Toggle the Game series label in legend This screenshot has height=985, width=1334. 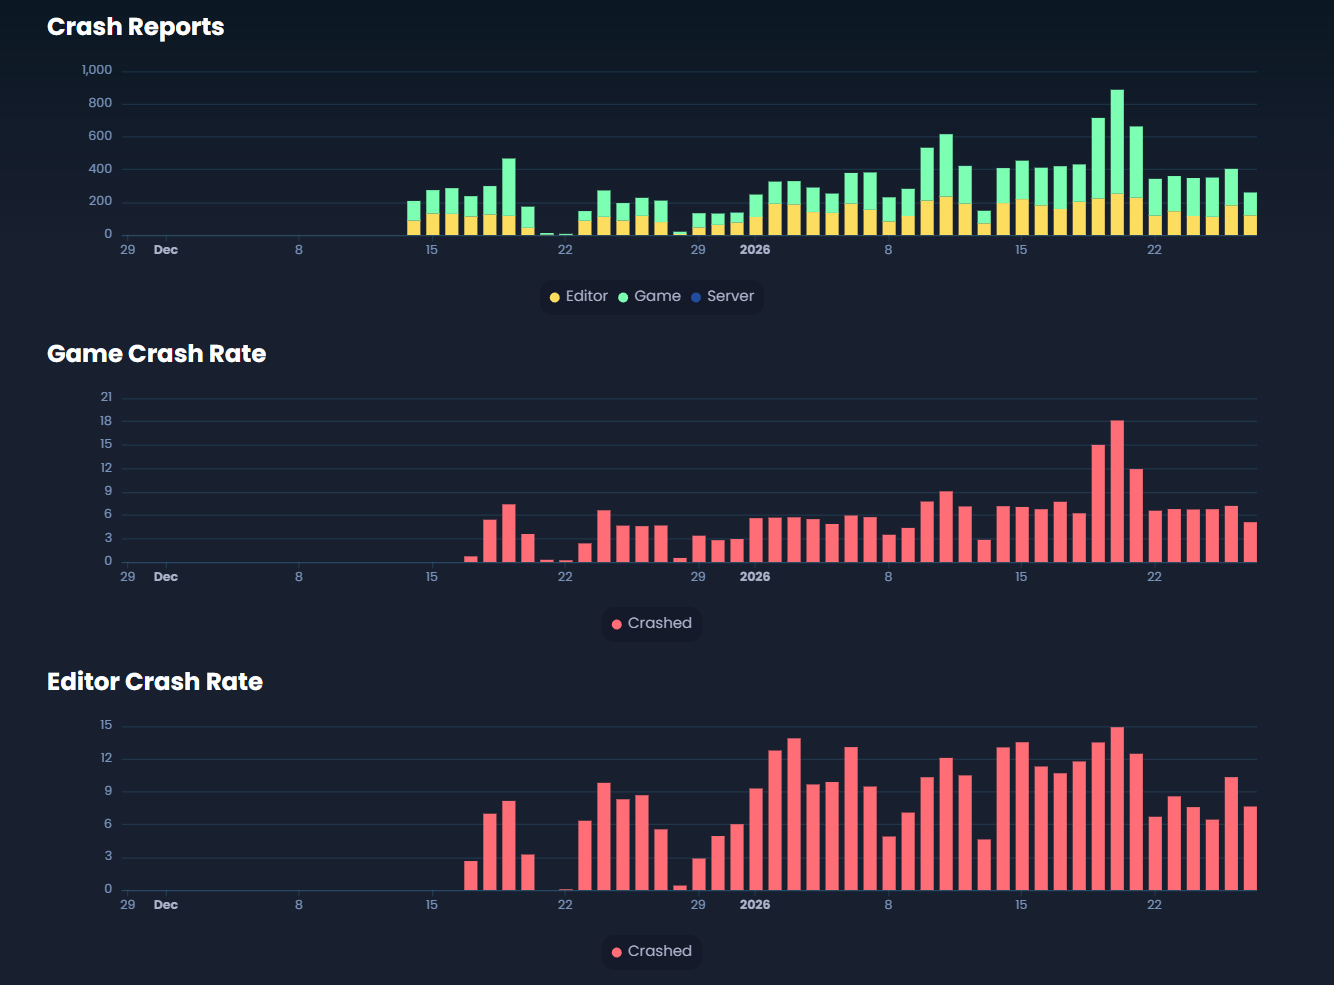pyautogui.click(x=657, y=296)
